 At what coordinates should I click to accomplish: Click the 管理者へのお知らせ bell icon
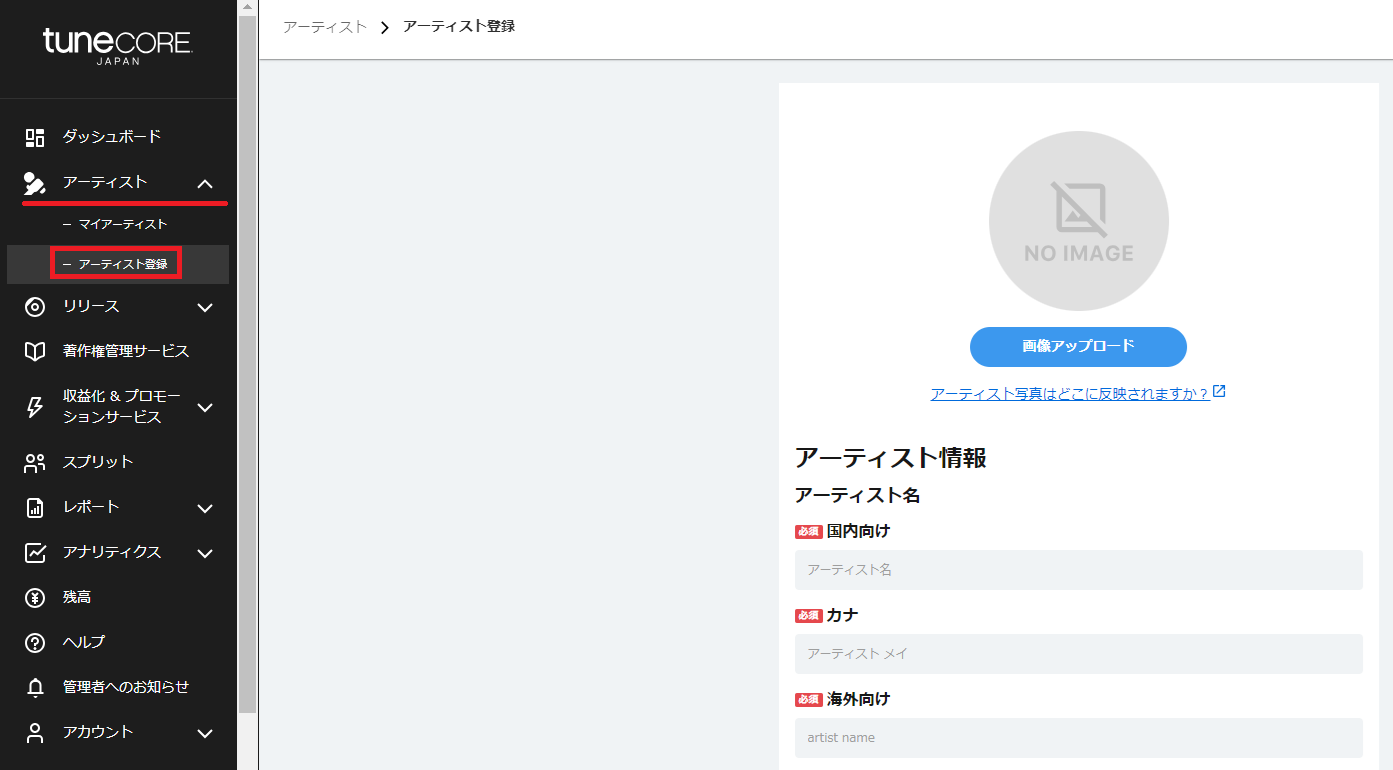pyautogui.click(x=34, y=687)
